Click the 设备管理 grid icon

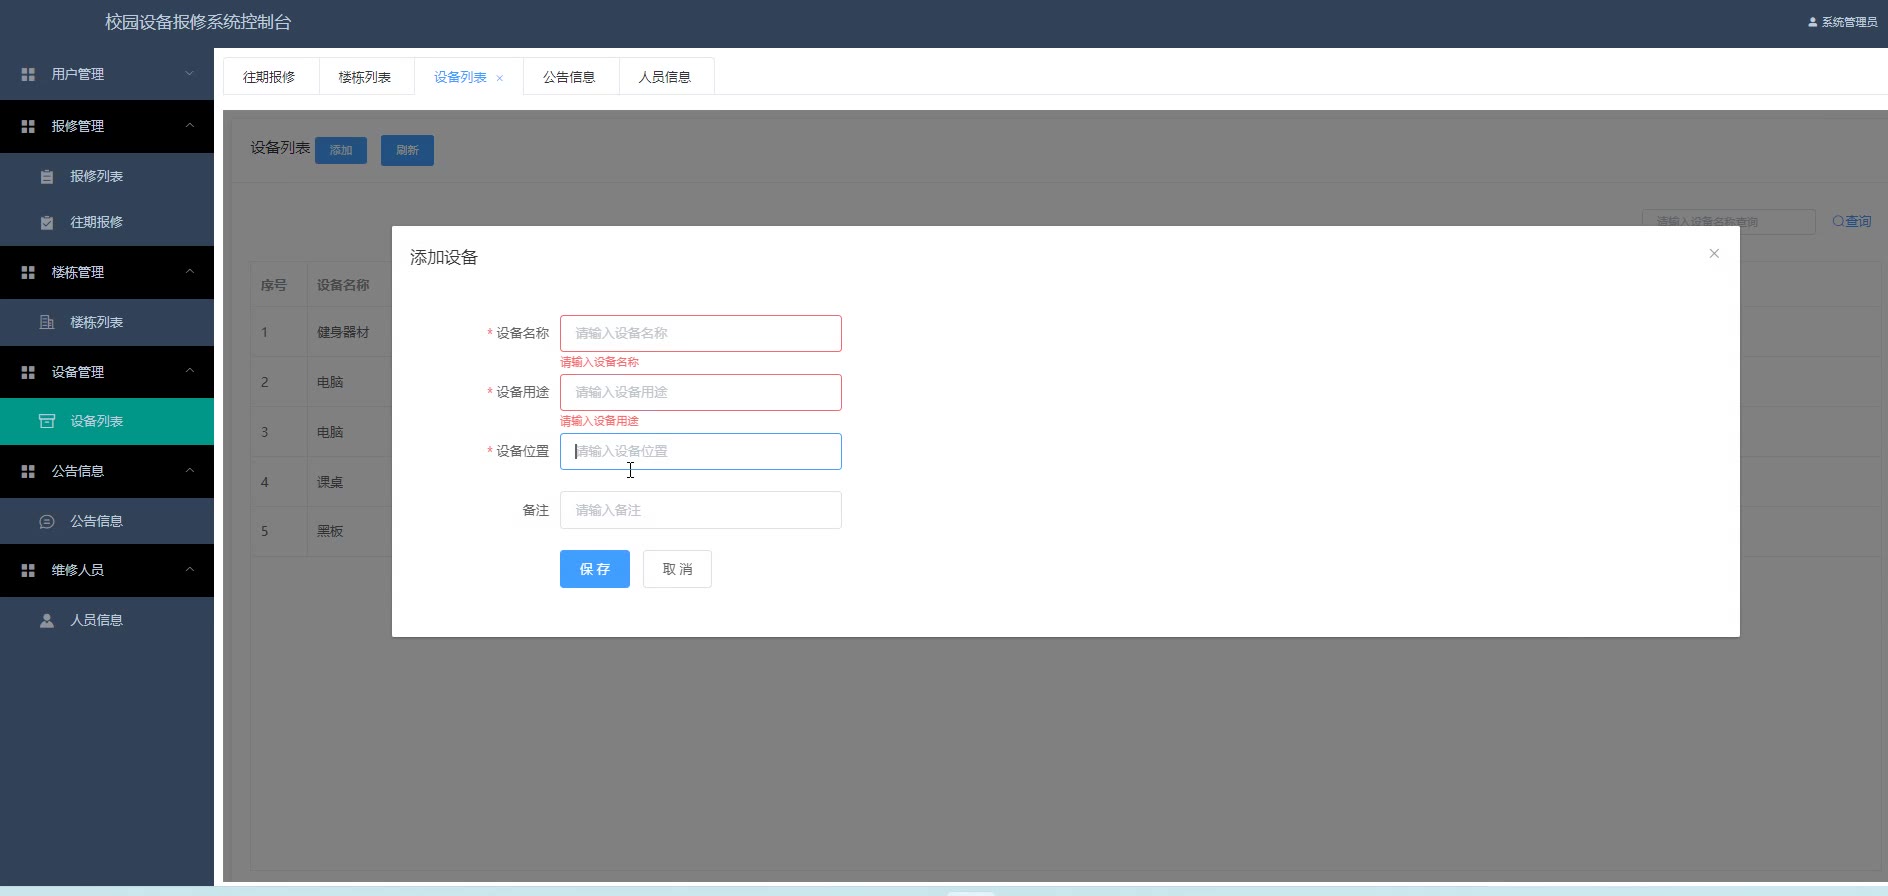[x=28, y=373]
